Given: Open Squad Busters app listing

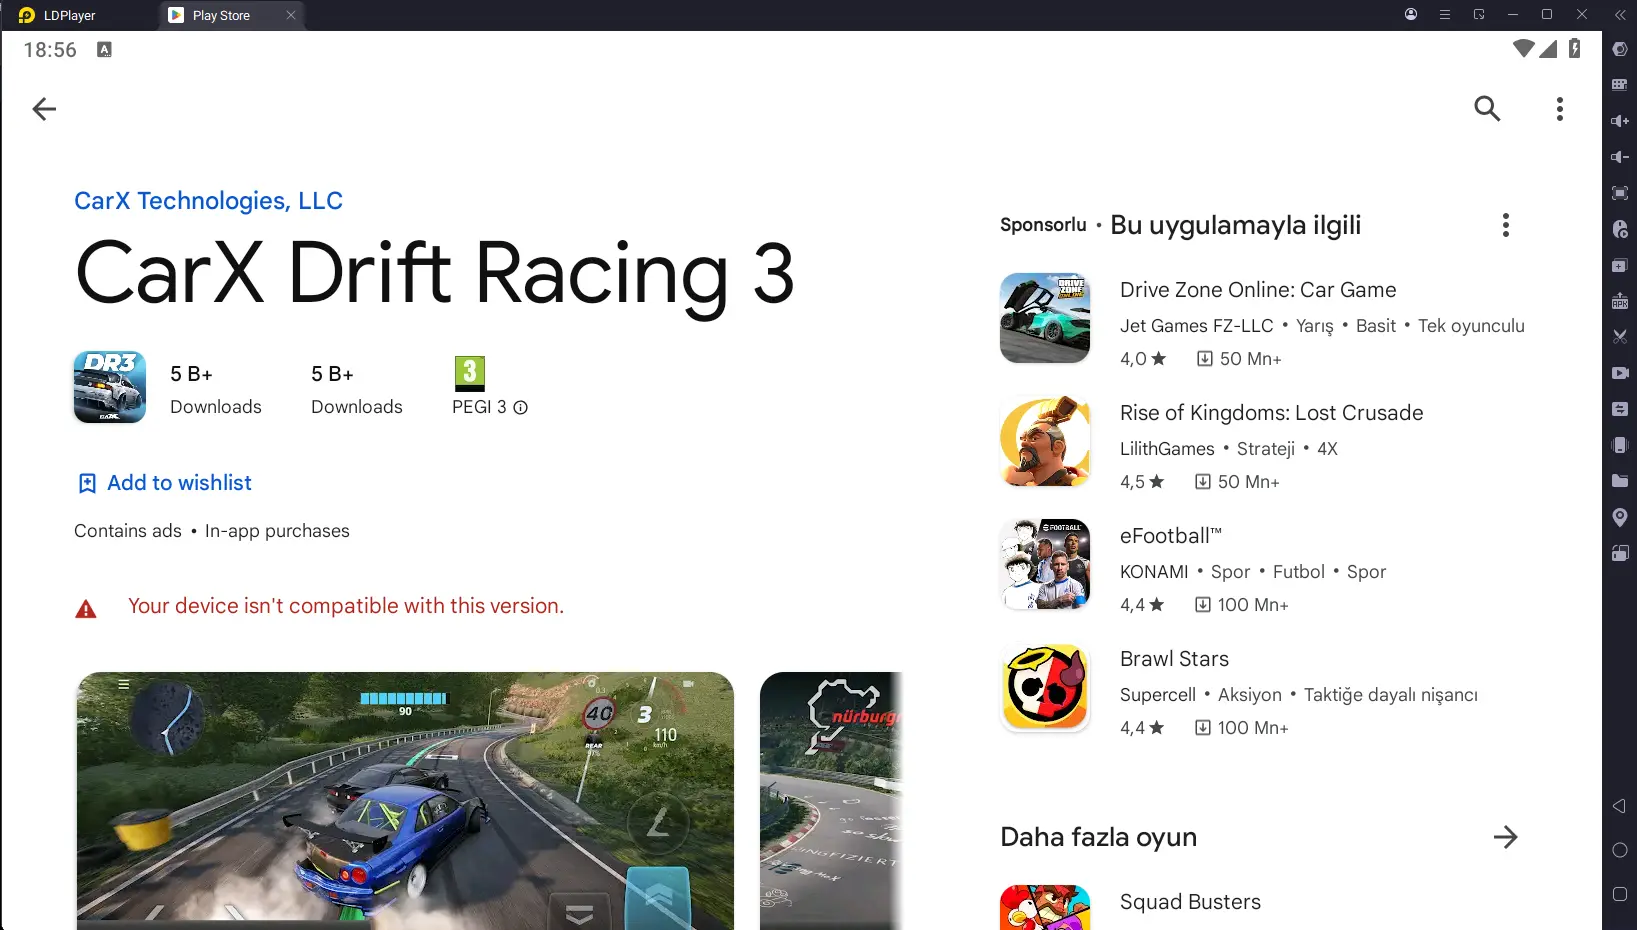Looking at the screenshot, I should click(x=1190, y=902).
